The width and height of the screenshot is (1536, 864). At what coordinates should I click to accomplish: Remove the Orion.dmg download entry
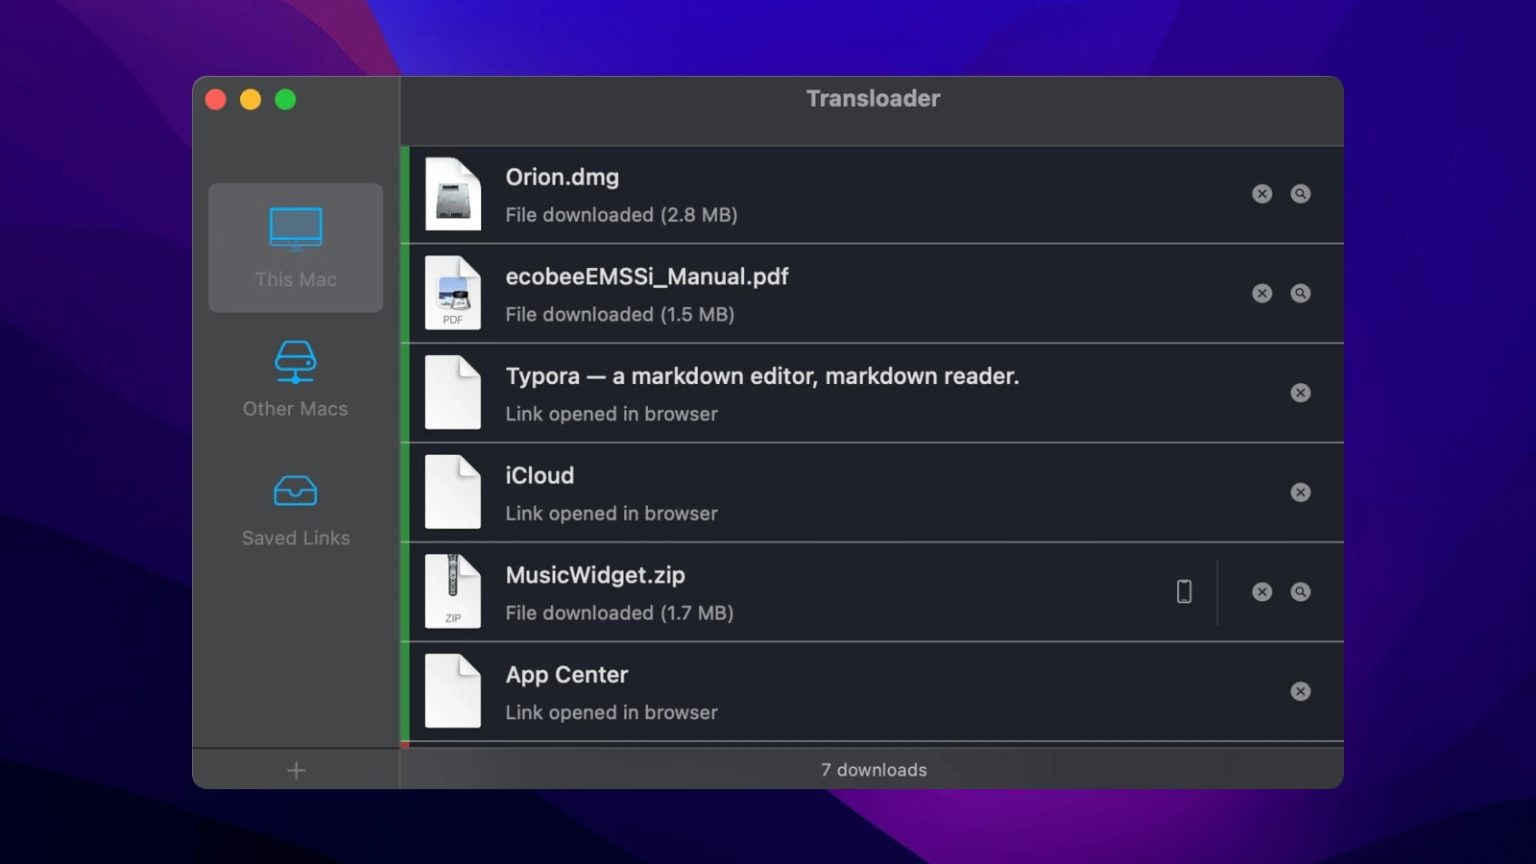coord(1261,193)
